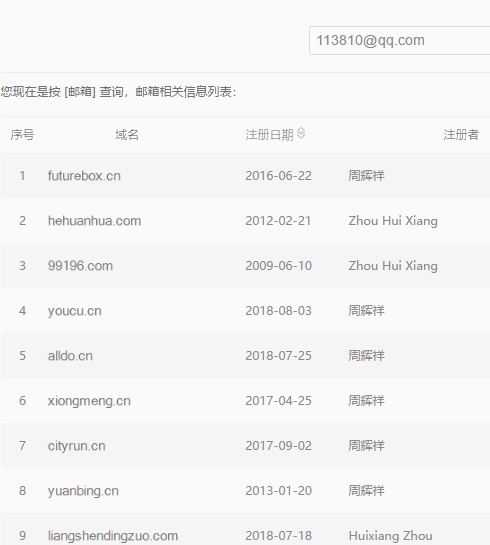Click date 2012-02-21 cell

(x=278, y=221)
